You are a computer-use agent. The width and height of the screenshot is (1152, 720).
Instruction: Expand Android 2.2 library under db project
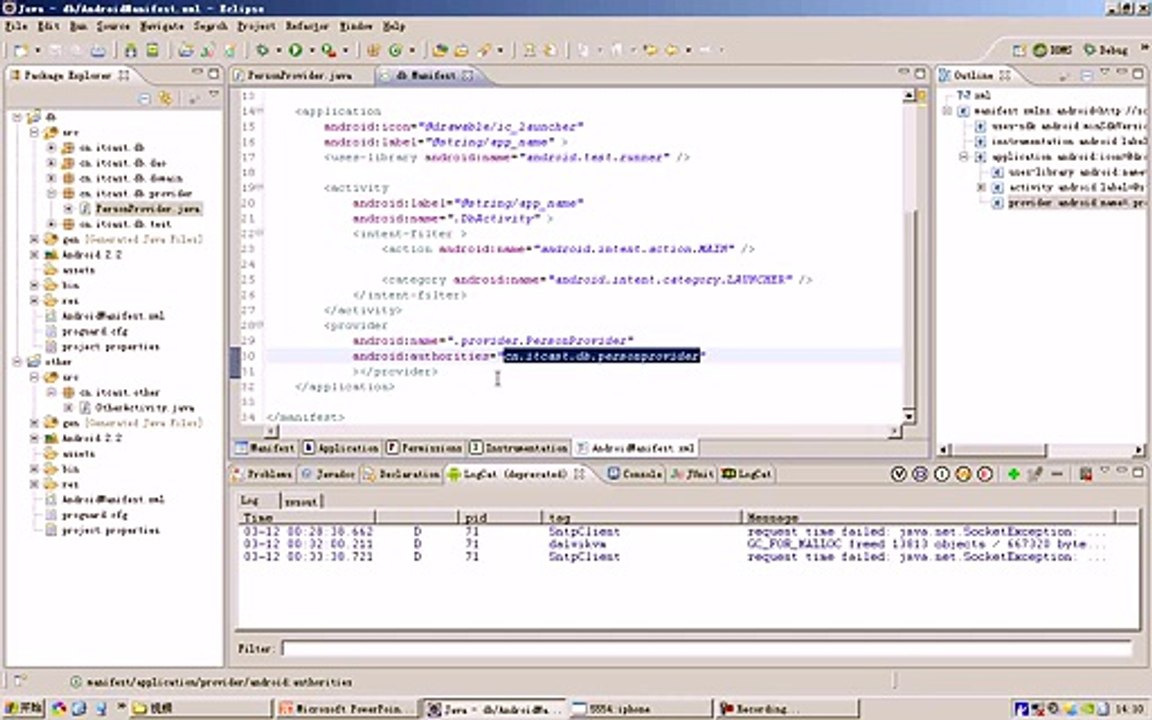tap(34, 255)
